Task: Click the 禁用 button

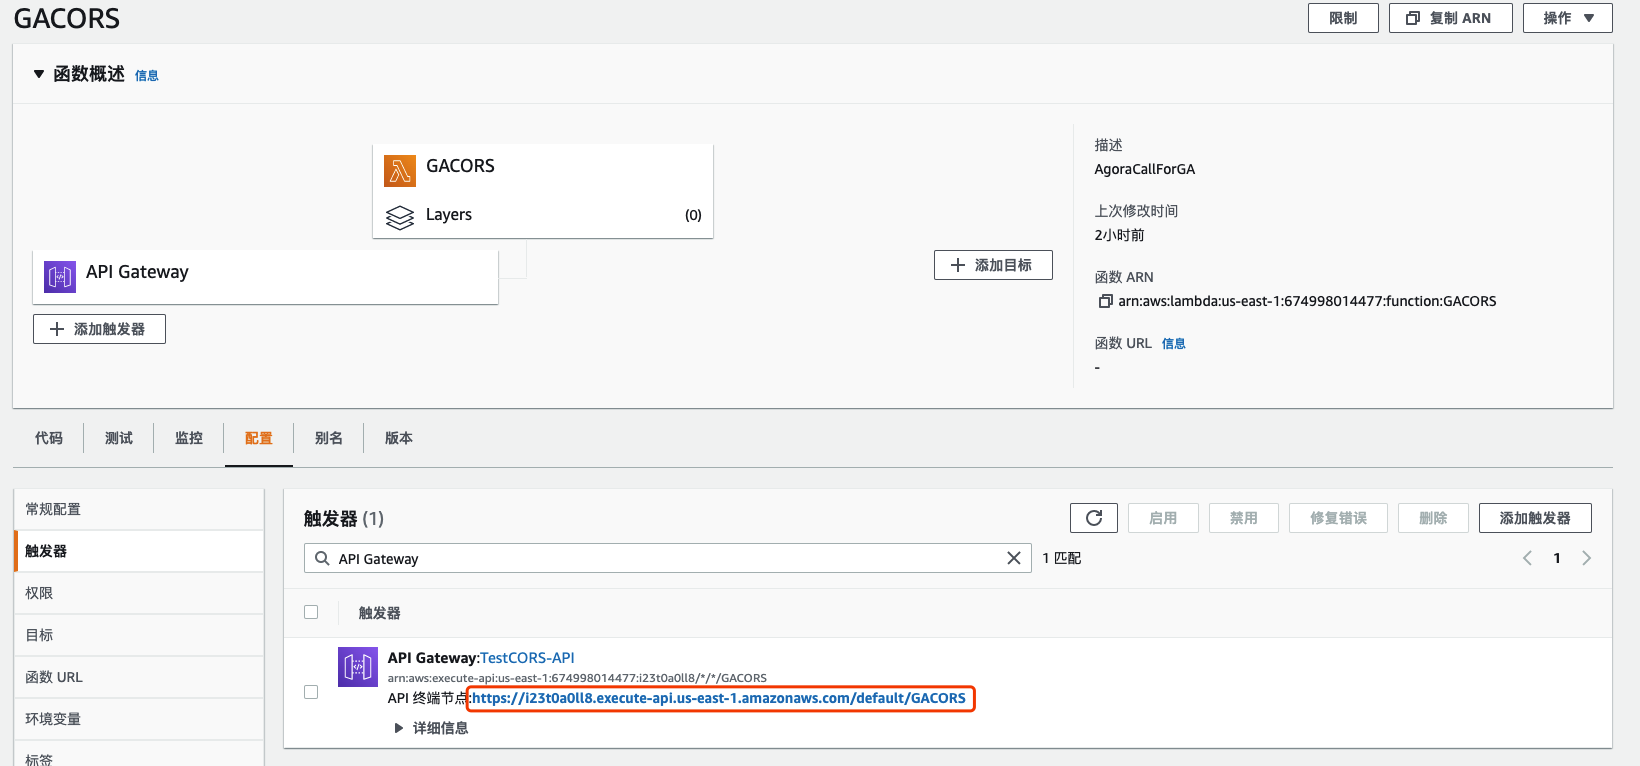Action: click(x=1244, y=518)
